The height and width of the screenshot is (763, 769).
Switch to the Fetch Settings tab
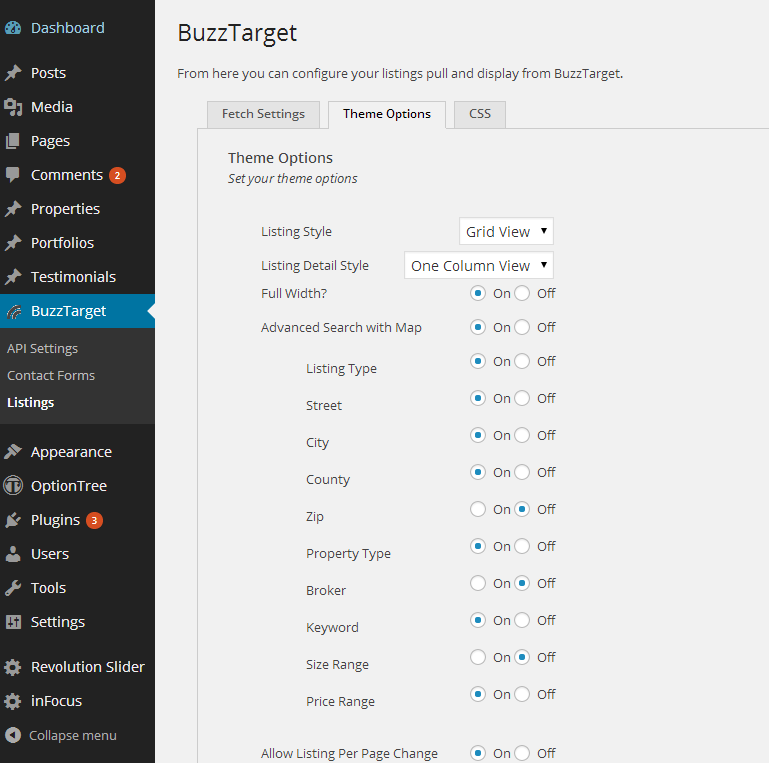point(263,114)
